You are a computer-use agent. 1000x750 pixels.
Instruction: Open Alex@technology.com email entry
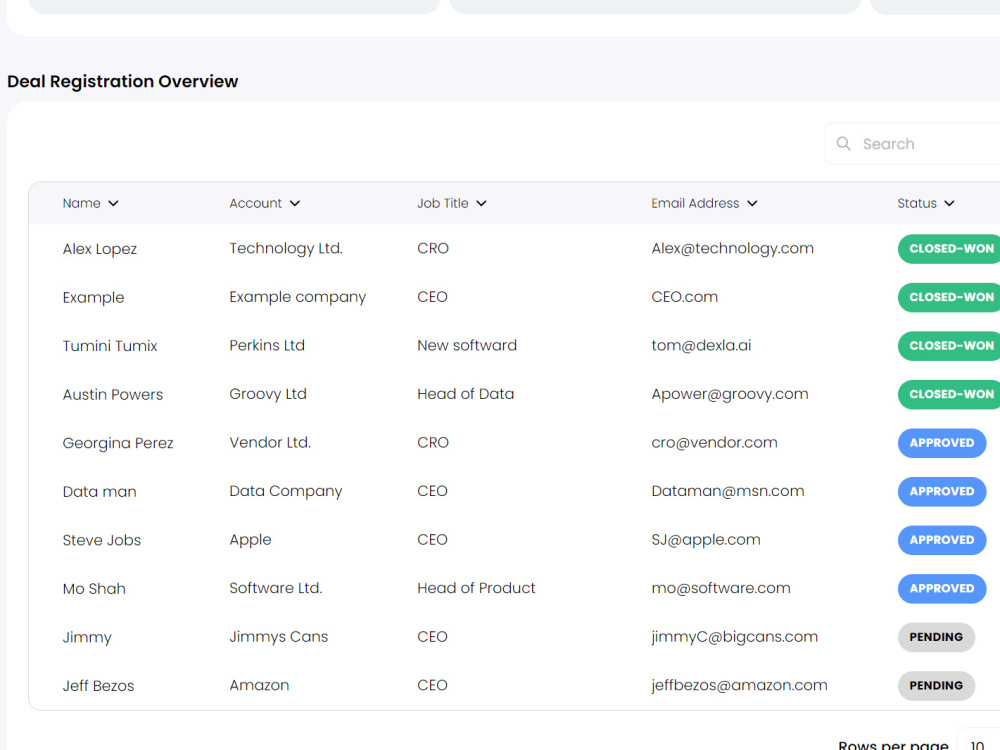pos(732,249)
